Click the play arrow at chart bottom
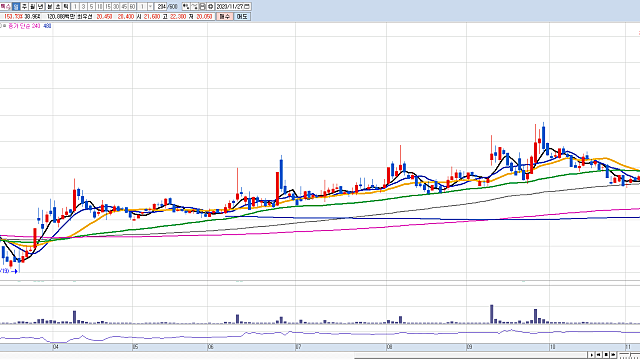Viewport: 640px width, 360px height. (x=591, y=355)
